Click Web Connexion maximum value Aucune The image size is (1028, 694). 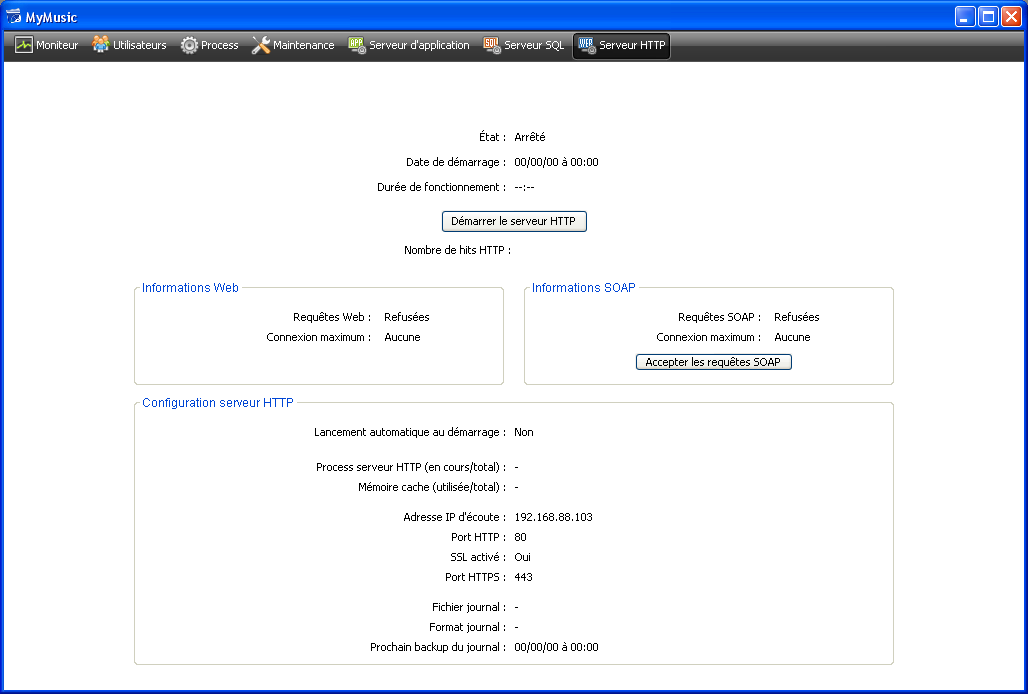point(403,337)
